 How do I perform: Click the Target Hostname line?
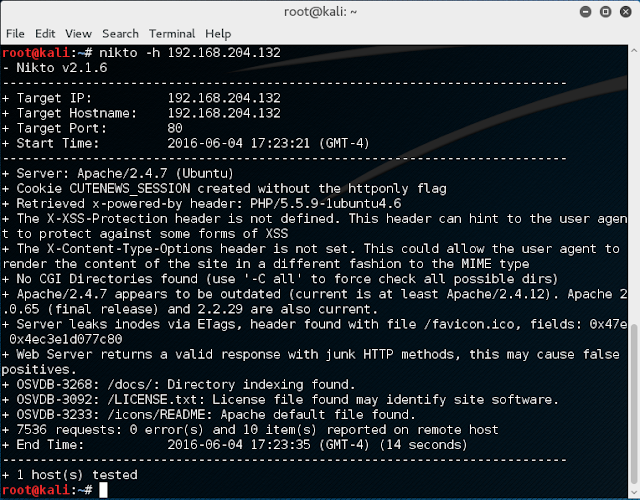(141, 113)
